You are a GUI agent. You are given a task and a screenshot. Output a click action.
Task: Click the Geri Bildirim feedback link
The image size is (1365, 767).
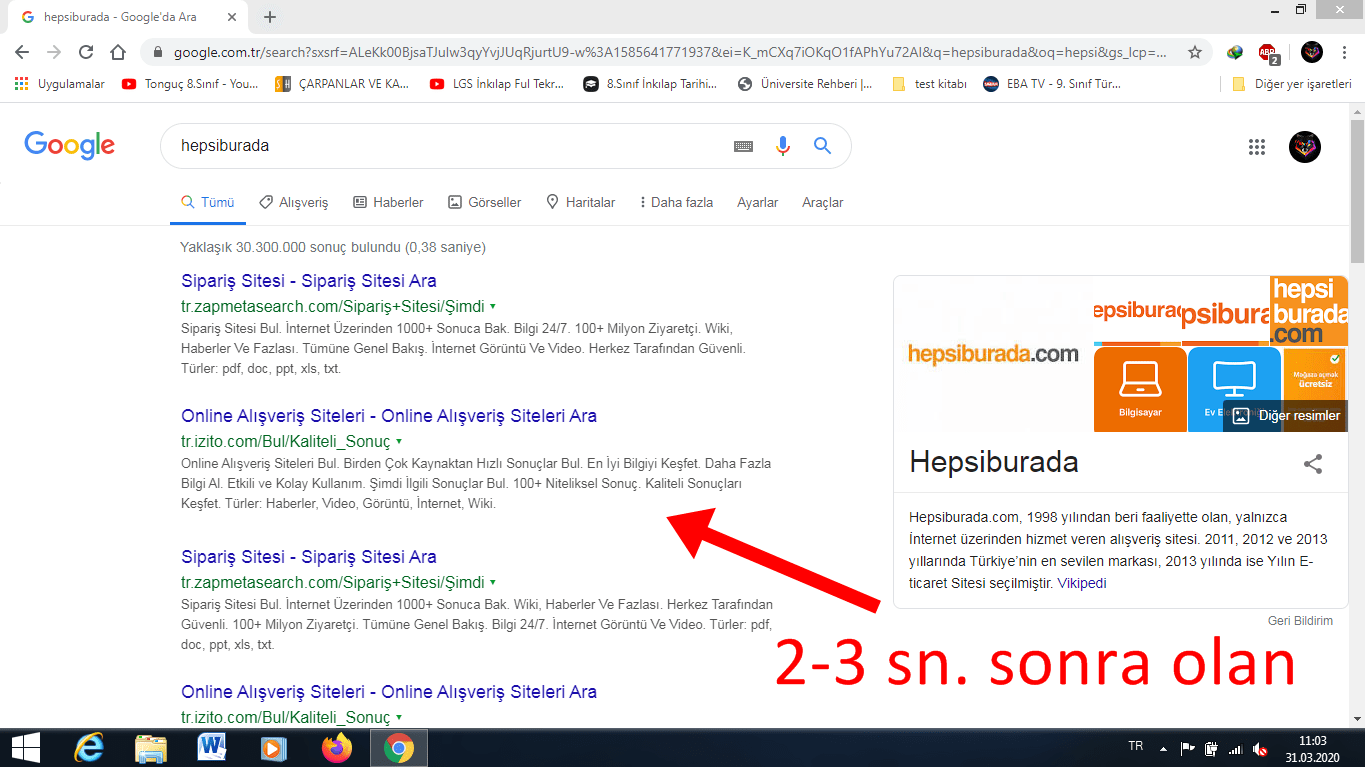pyautogui.click(x=1300, y=621)
